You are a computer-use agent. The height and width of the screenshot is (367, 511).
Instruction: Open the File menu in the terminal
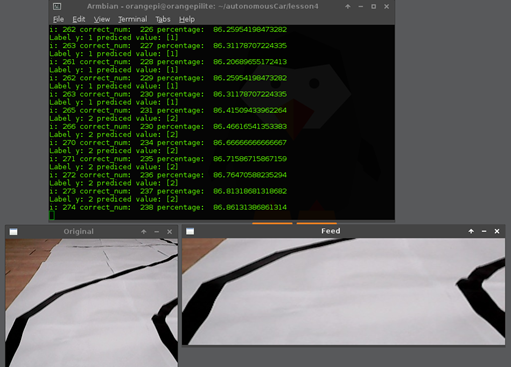click(x=58, y=19)
